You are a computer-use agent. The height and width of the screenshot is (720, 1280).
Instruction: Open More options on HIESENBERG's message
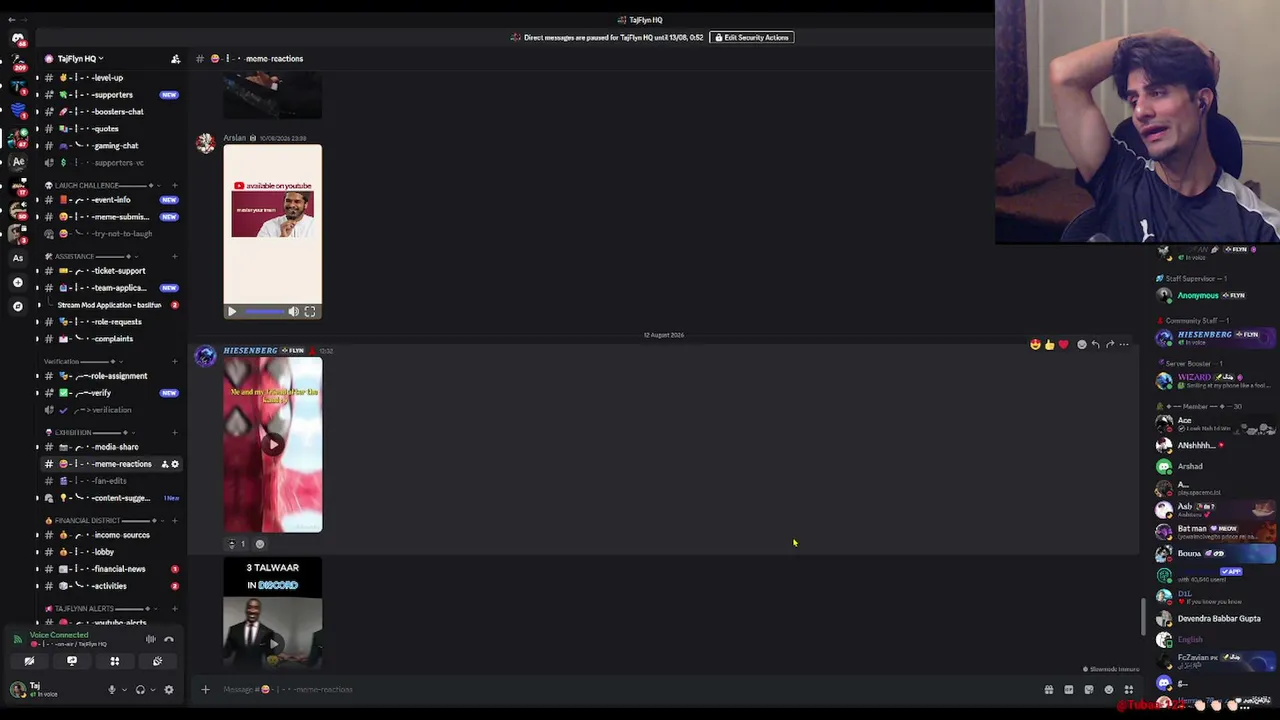pyautogui.click(x=1124, y=345)
